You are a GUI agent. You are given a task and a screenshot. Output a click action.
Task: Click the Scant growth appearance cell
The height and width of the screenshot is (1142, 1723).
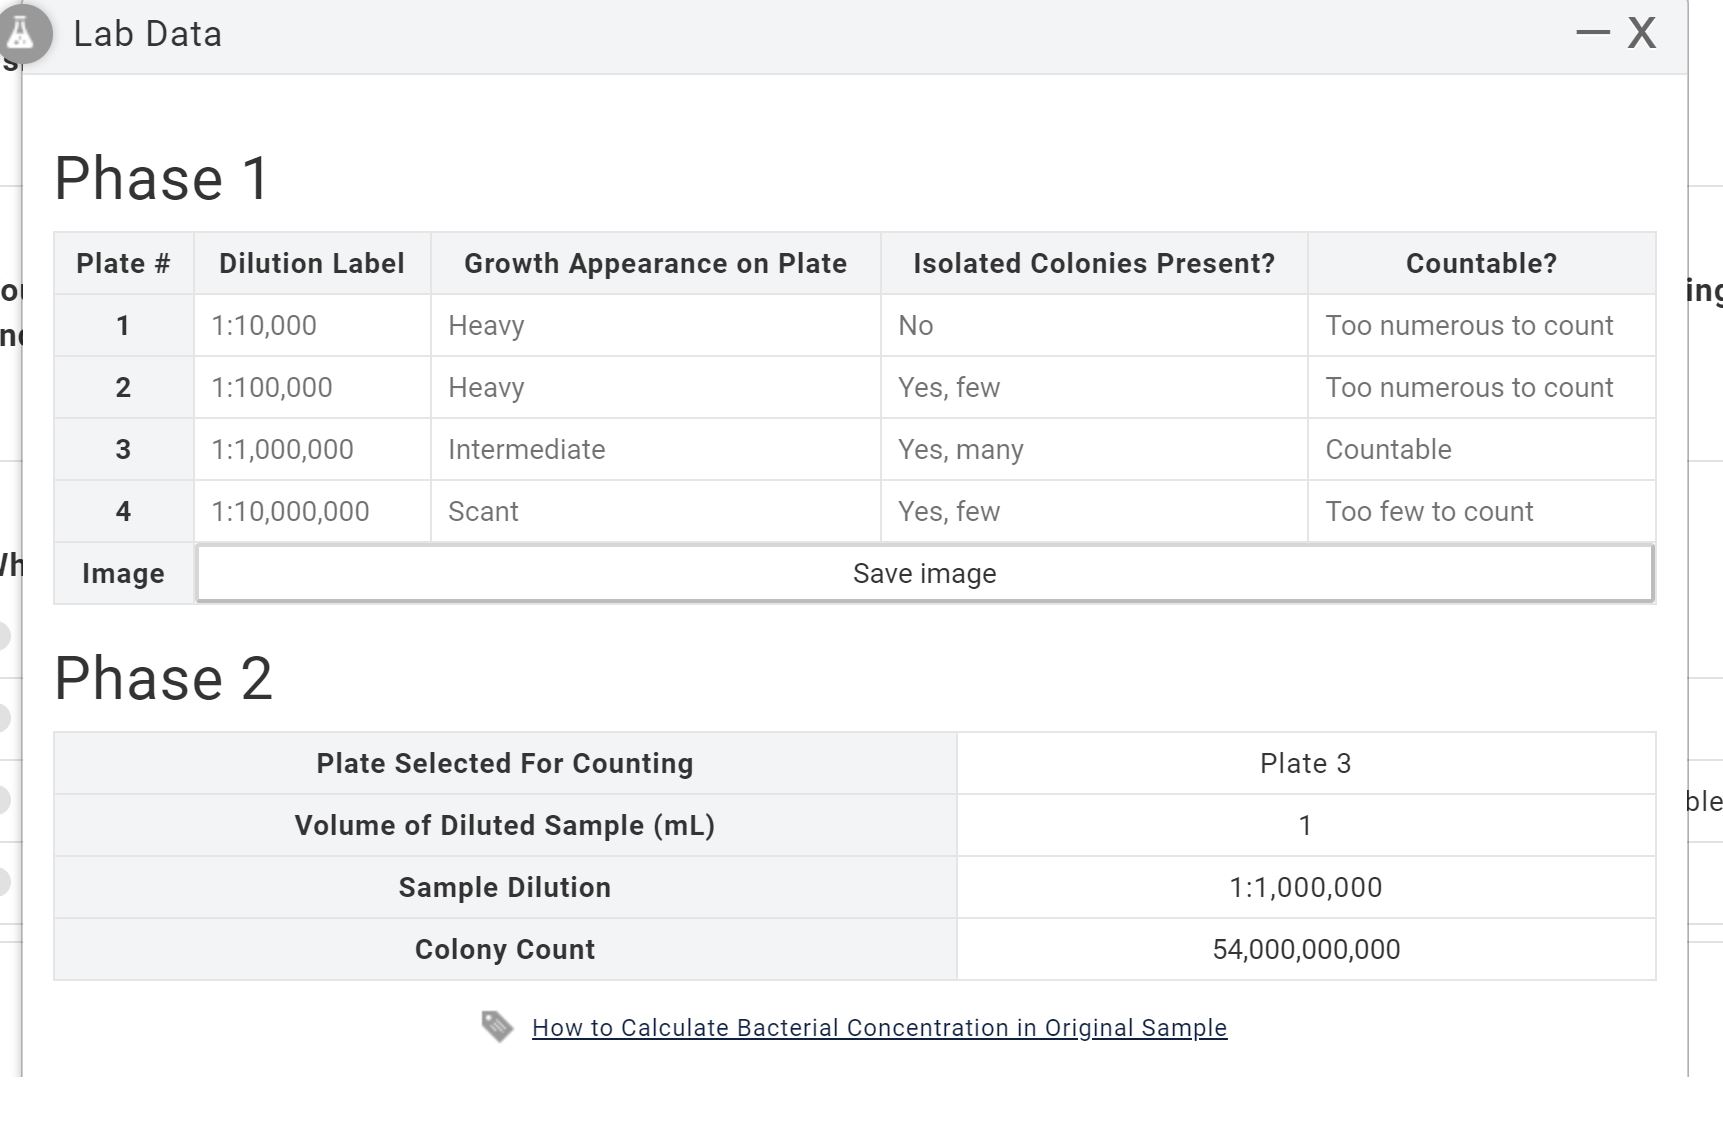coord(483,511)
